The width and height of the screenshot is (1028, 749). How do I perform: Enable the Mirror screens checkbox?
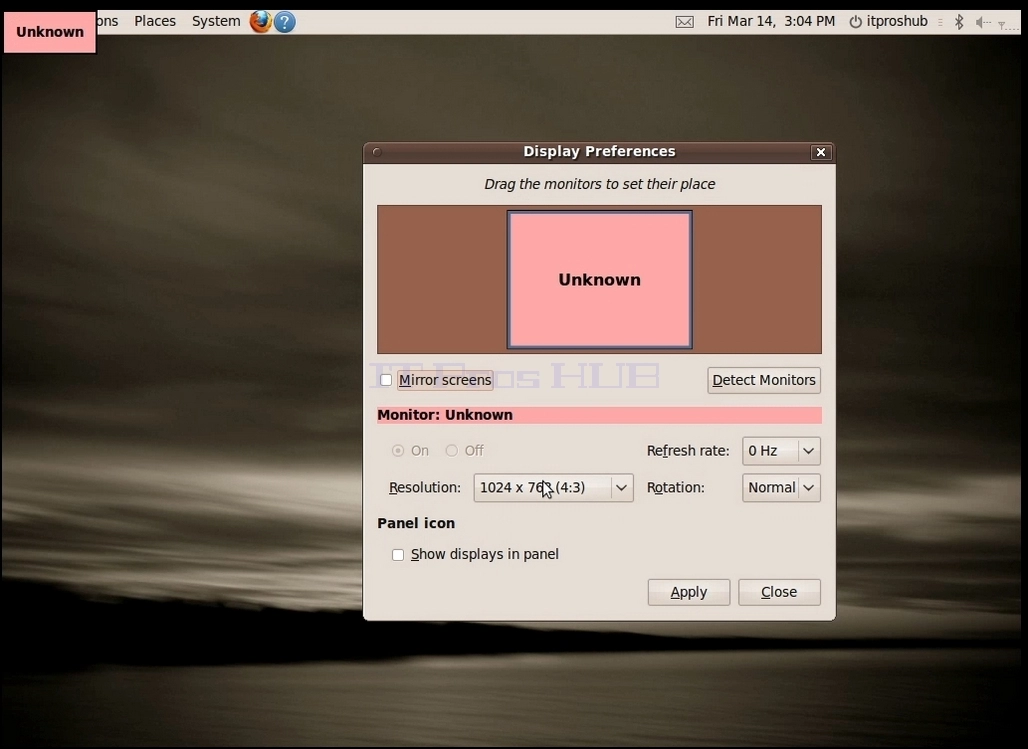pos(386,380)
